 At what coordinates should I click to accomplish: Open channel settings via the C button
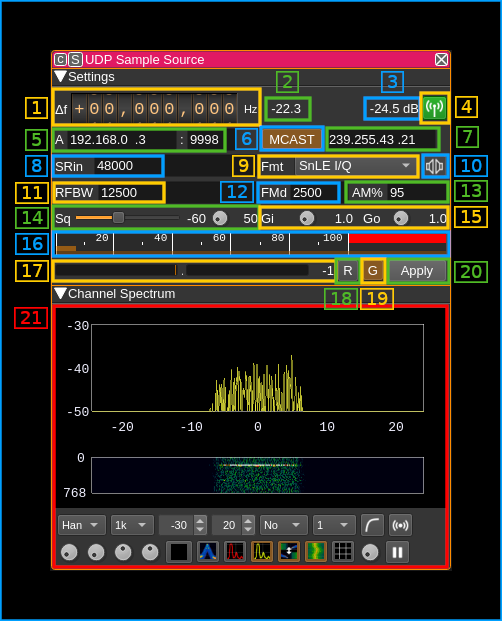pyautogui.click(x=60, y=60)
